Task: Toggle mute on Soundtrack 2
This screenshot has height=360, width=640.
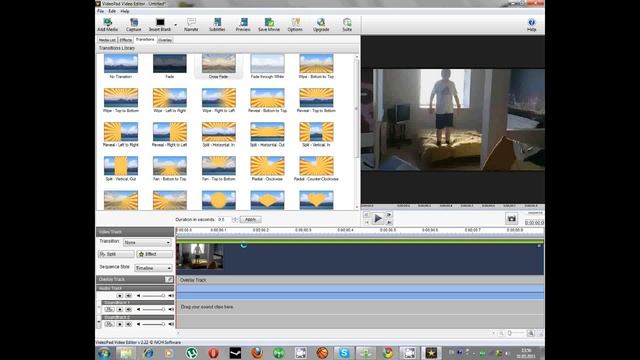Action: [129, 324]
